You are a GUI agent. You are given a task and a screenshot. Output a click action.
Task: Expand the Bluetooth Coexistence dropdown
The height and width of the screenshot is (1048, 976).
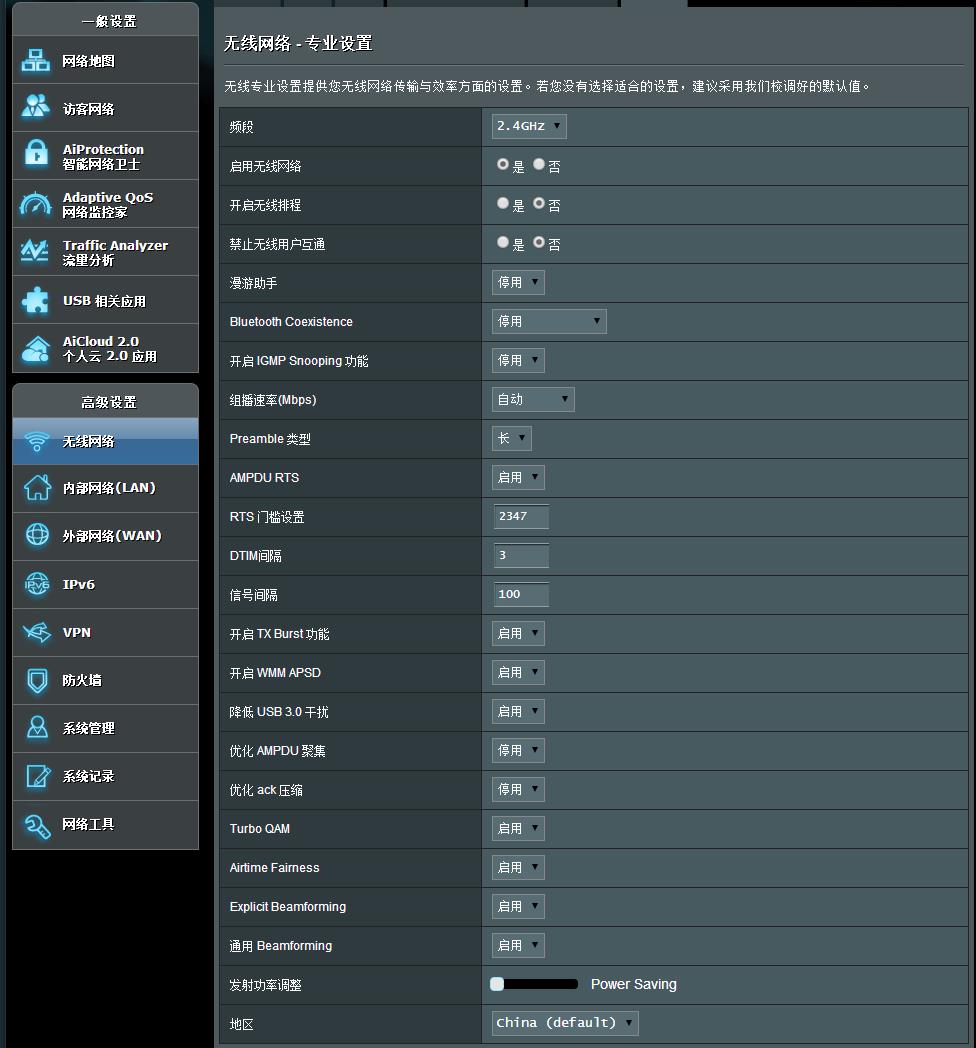(x=549, y=321)
